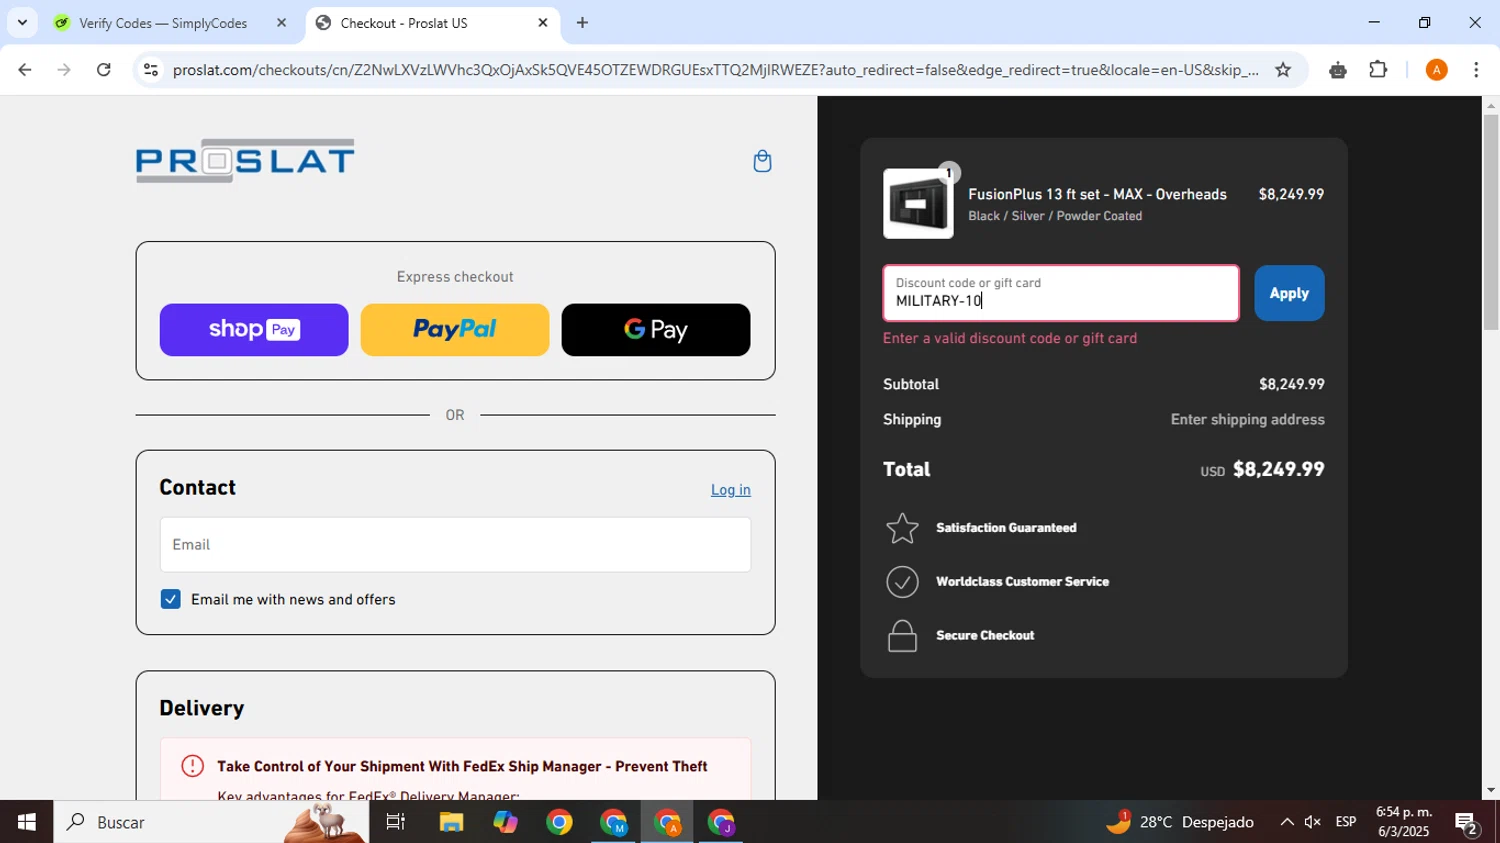The image size is (1500, 843).
Task: Click the page vertical scrollbar
Action: click(1491, 222)
